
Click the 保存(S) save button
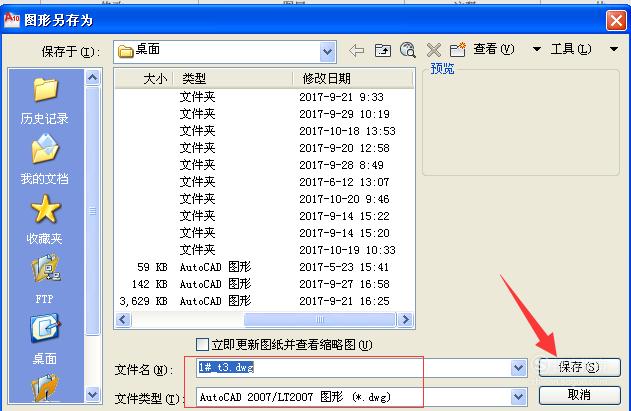tap(579, 367)
